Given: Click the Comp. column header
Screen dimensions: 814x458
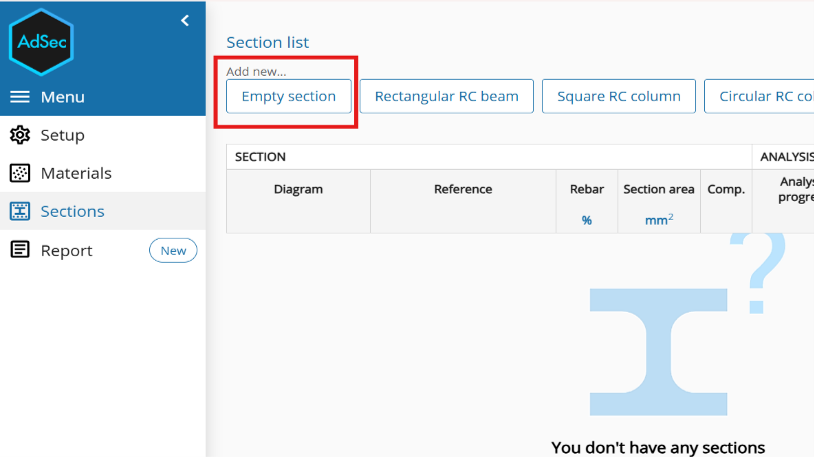Looking at the screenshot, I should pyautogui.click(x=726, y=190).
